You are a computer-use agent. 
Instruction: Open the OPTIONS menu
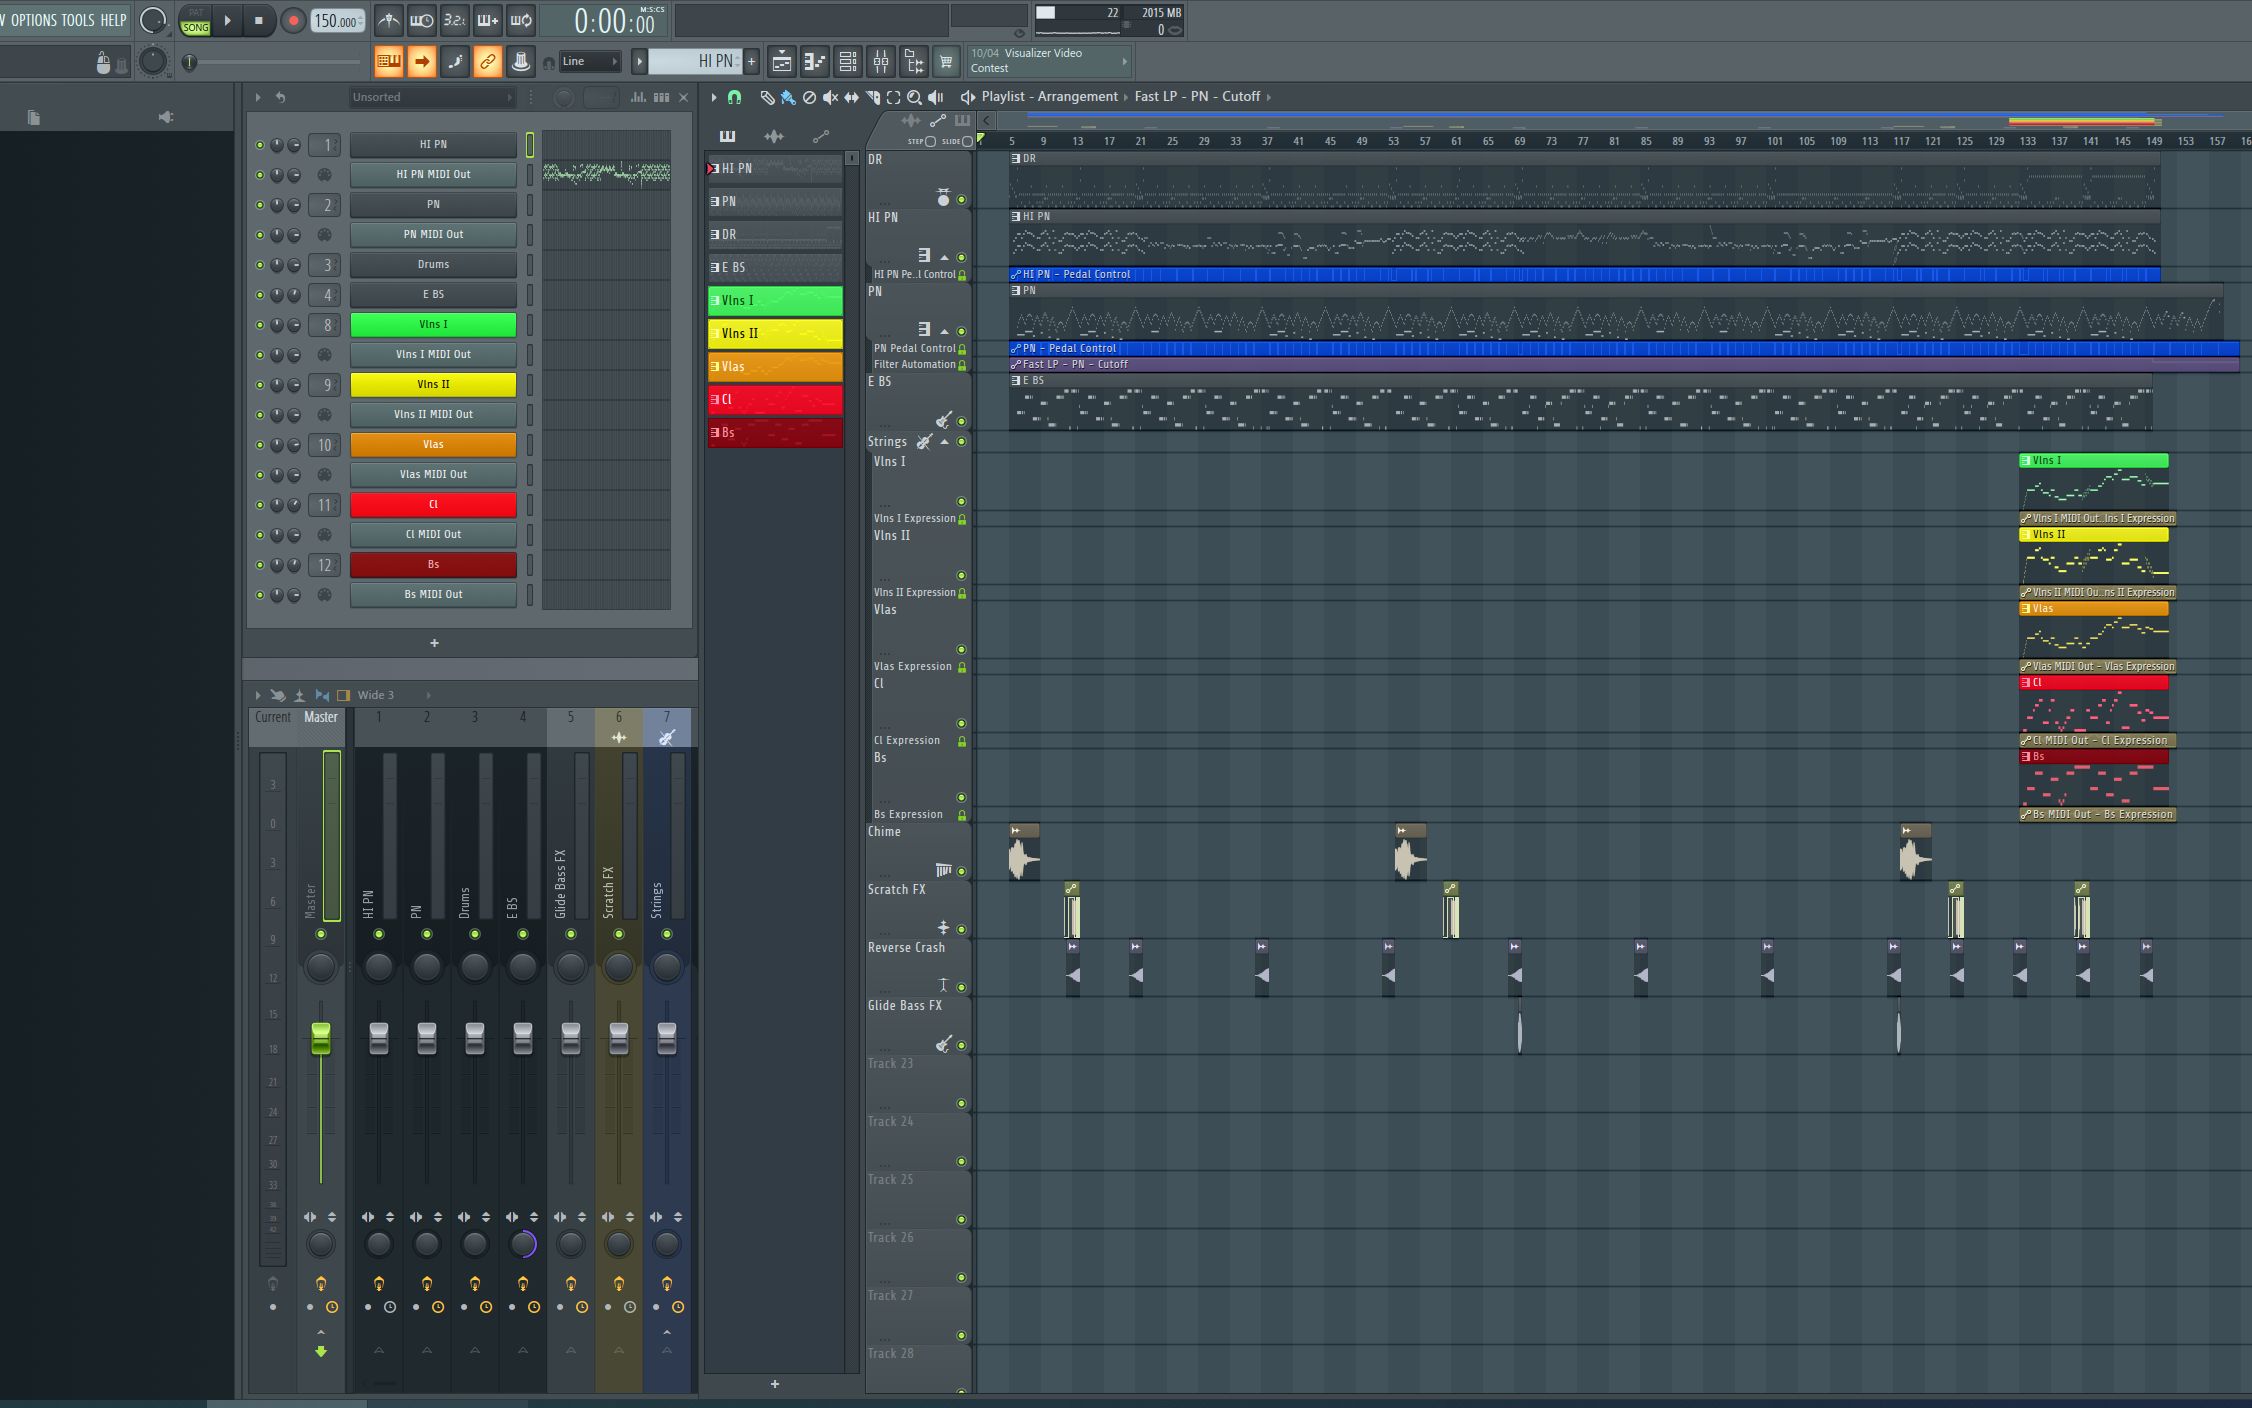click(33, 20)
